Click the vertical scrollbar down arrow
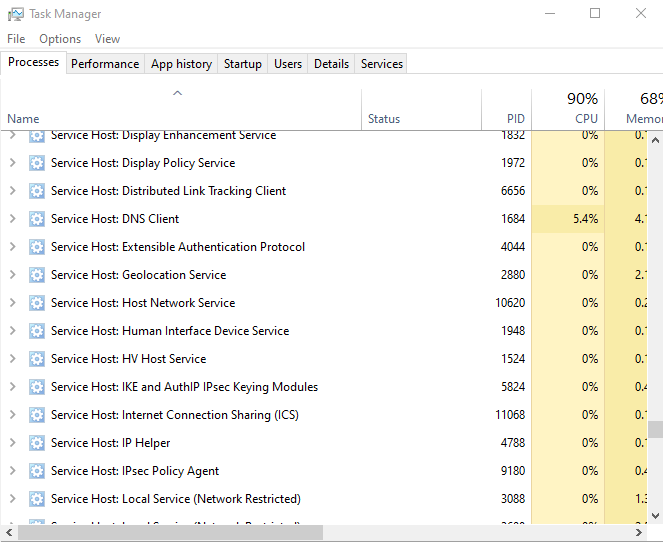 click(655, 515)
